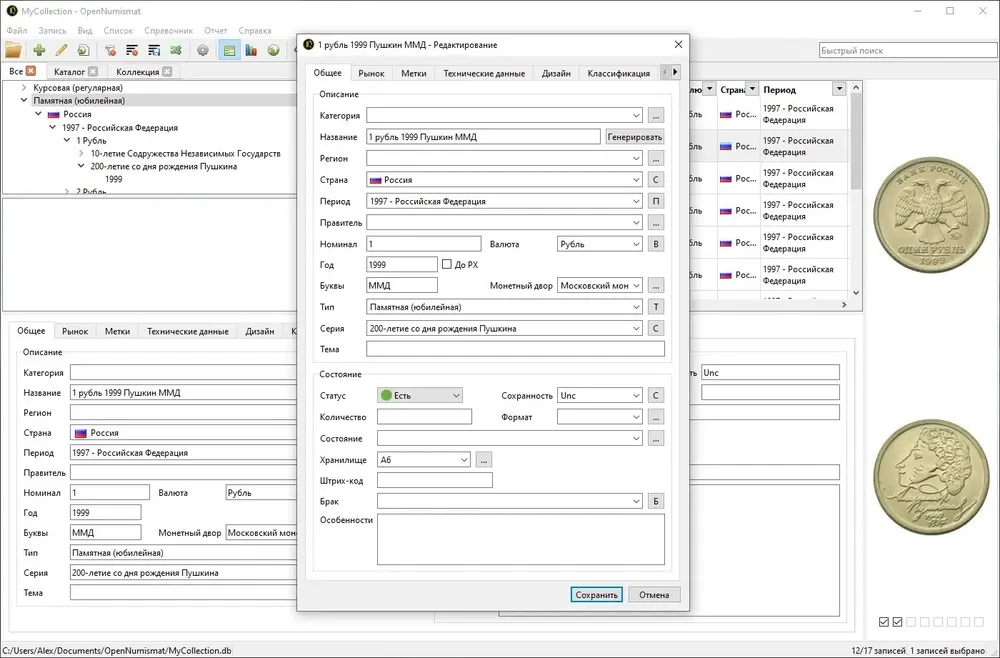Toggle the До РХ checkbox
The width and height of the screenshot is (1000, 658).
point(446,264)
